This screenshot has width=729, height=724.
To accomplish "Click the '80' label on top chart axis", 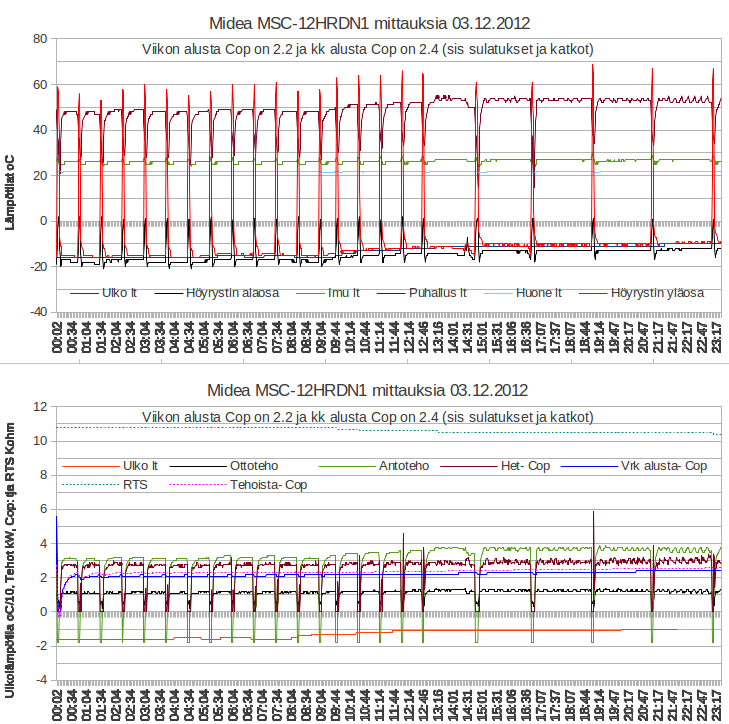I will click(41, 38).
